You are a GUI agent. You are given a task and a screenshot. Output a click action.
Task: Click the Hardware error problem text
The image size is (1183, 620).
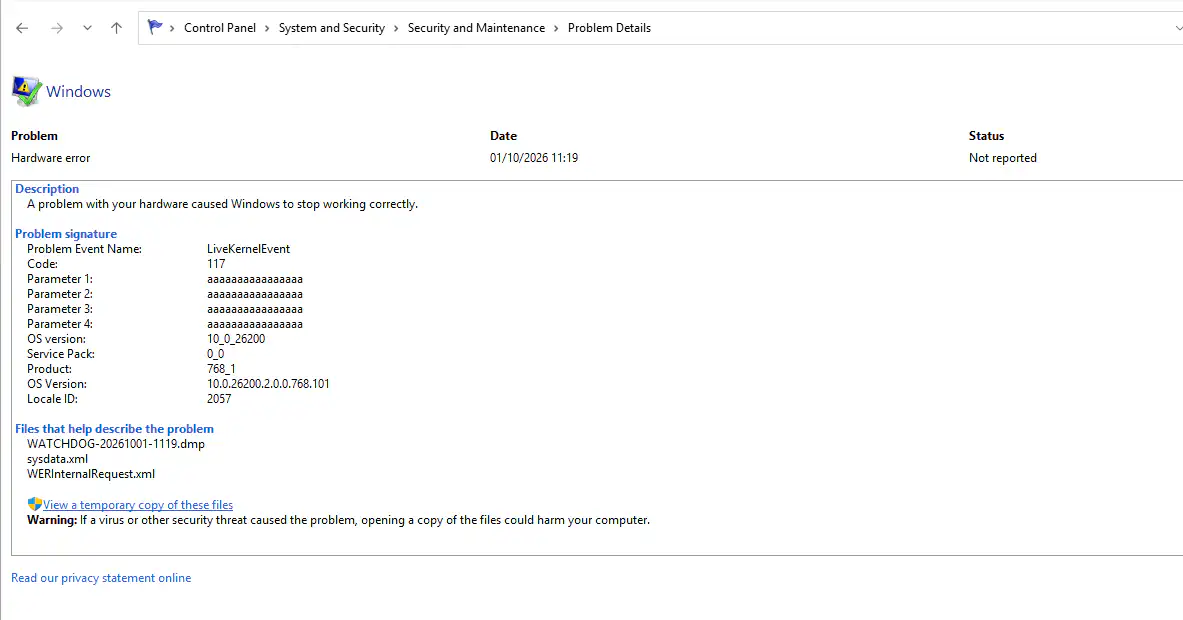(51, 158)
